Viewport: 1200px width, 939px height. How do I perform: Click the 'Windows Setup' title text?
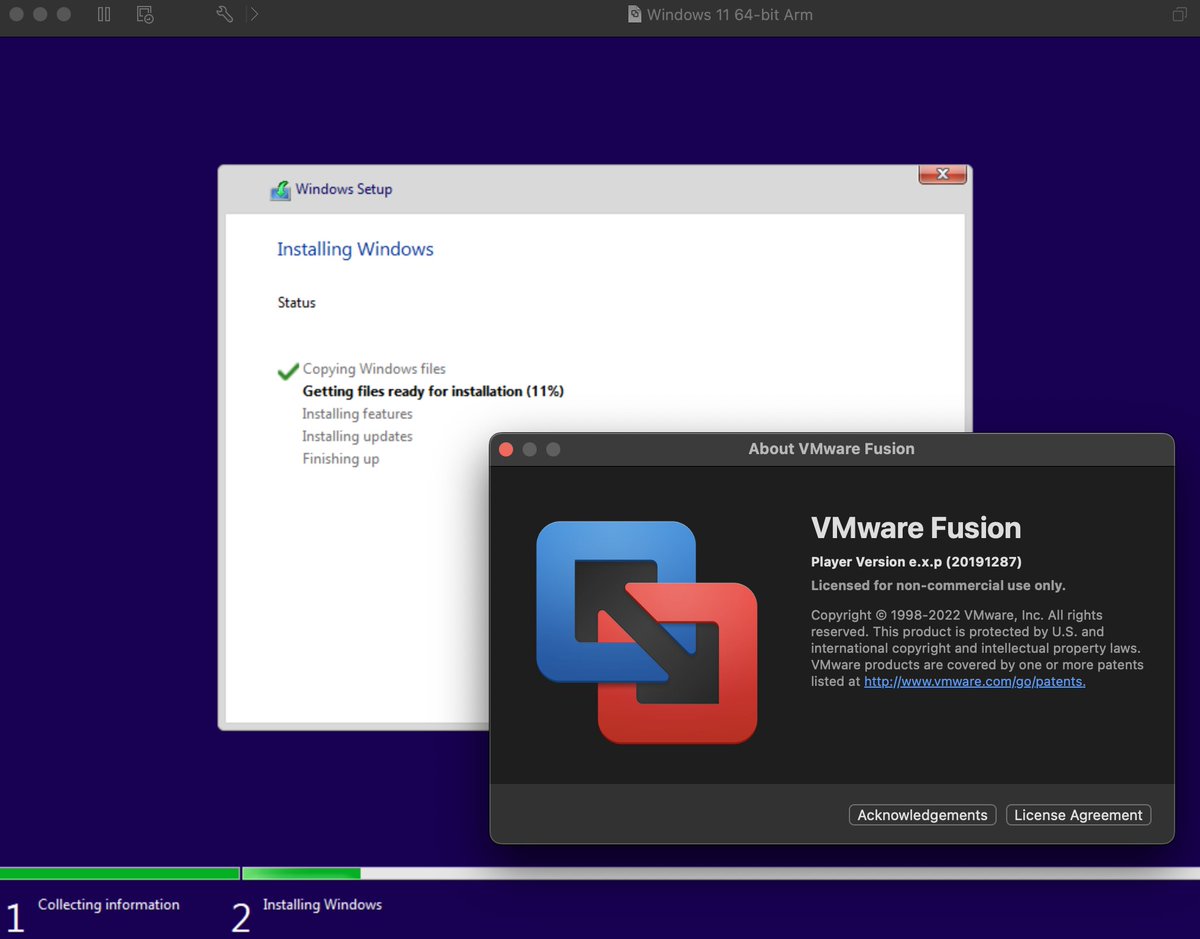click(x=344, y=189)
